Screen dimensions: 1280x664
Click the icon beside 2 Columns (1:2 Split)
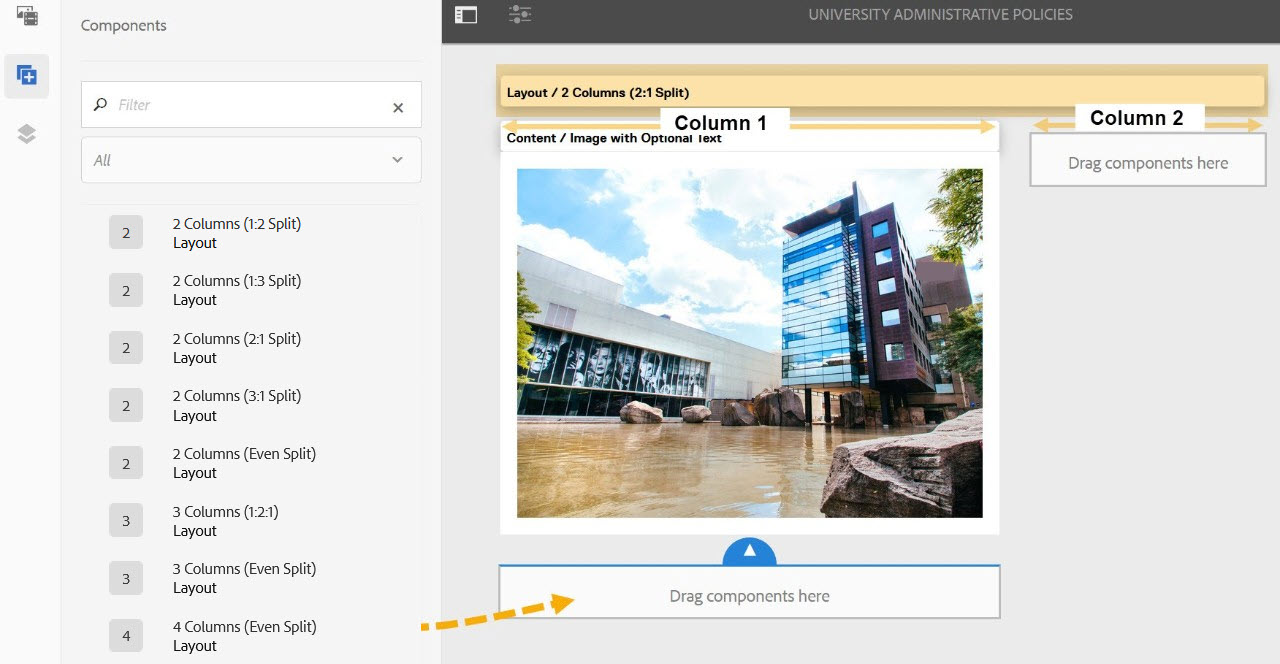tap(126, 233)
